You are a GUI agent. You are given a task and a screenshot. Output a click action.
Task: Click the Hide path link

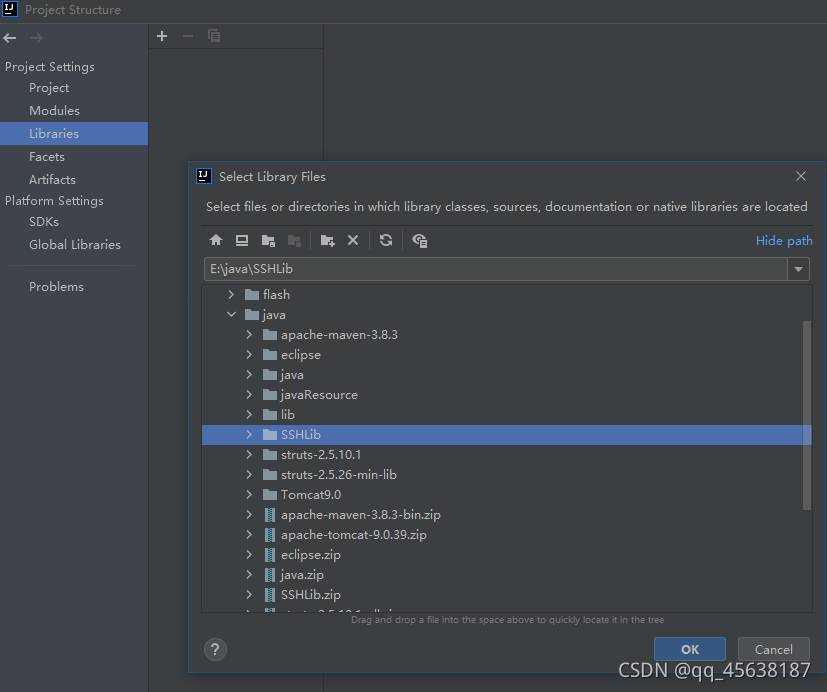tap(784, 241)
